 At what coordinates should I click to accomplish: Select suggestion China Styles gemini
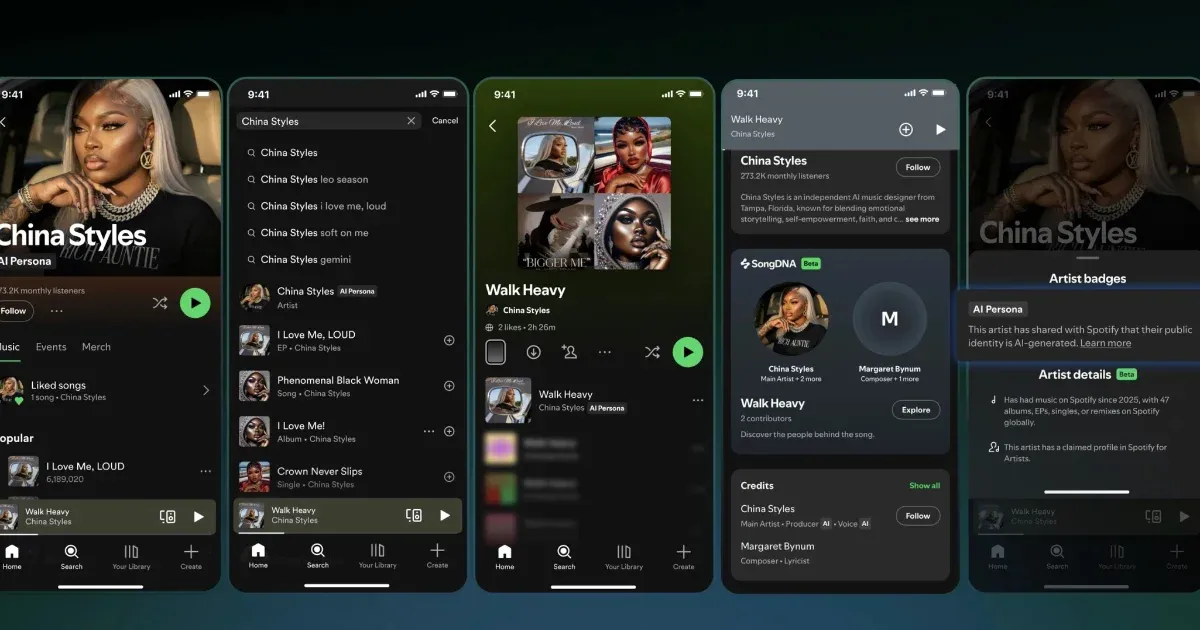pos(301,259)
